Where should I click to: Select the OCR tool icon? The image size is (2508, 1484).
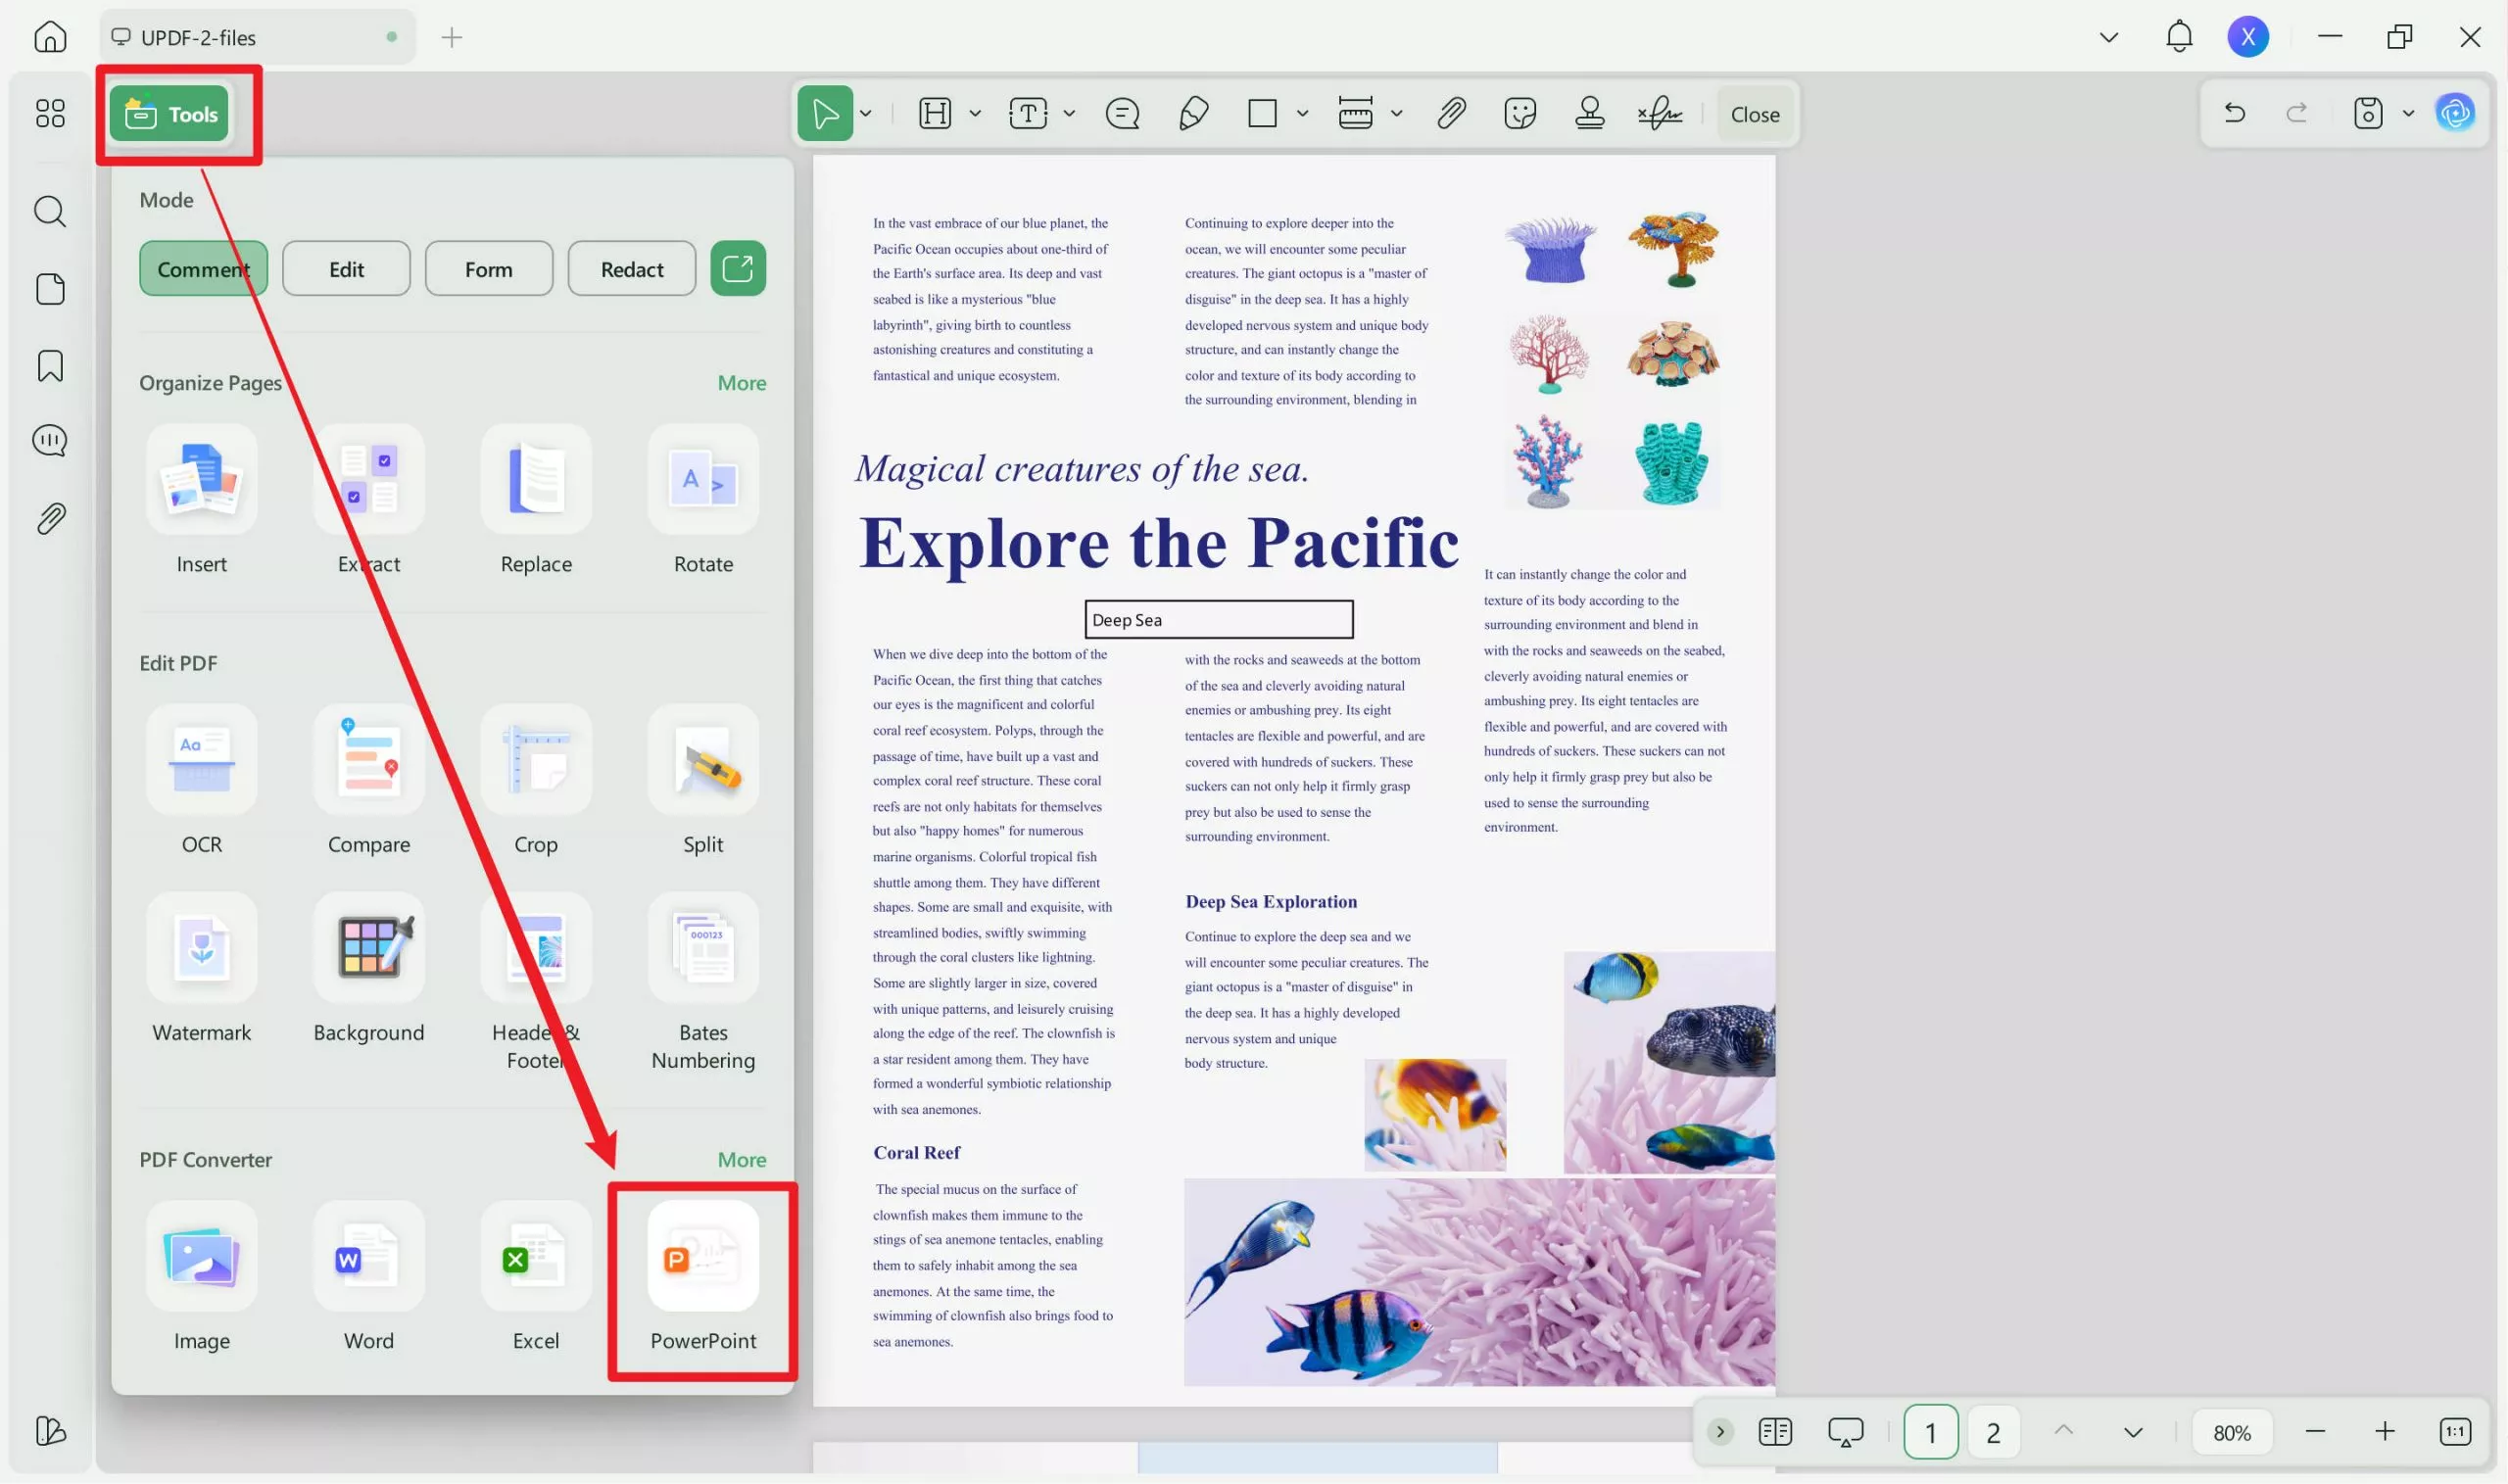tap(201, 760)
